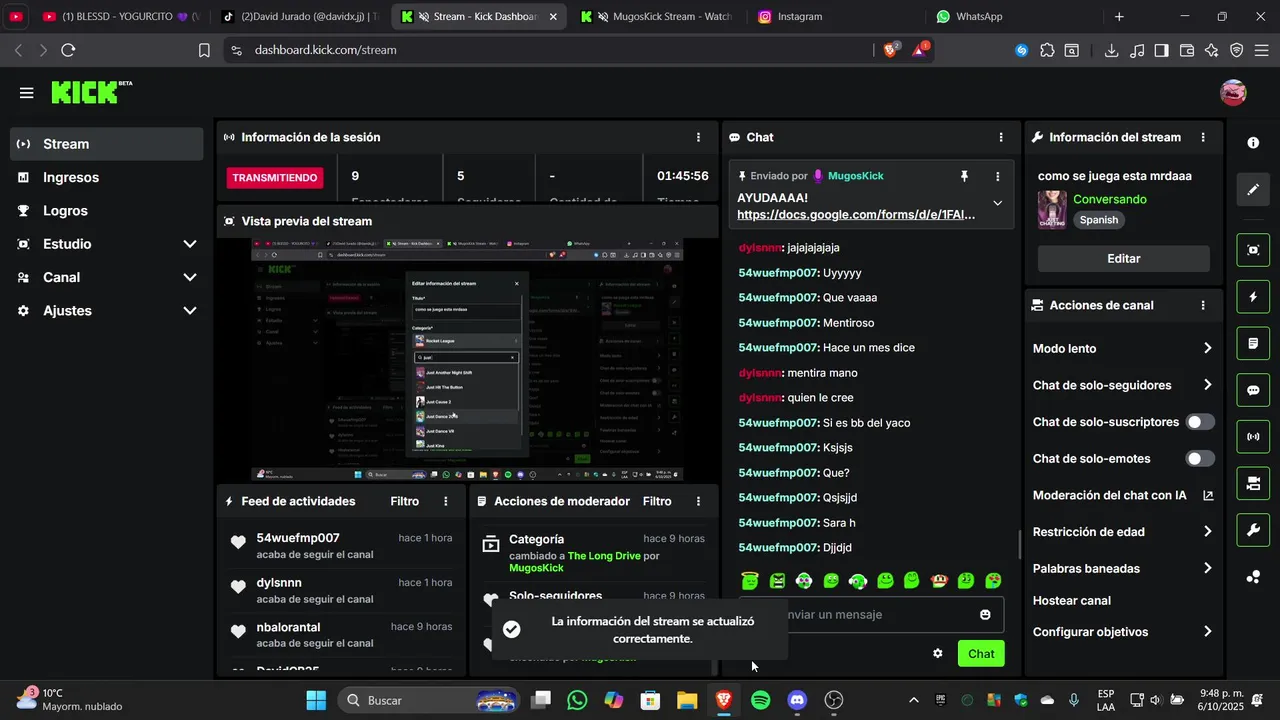Open Brave Leo AI sparkle icon
Viewport: 1280px width, 720px height.
tap(1212, 50)
